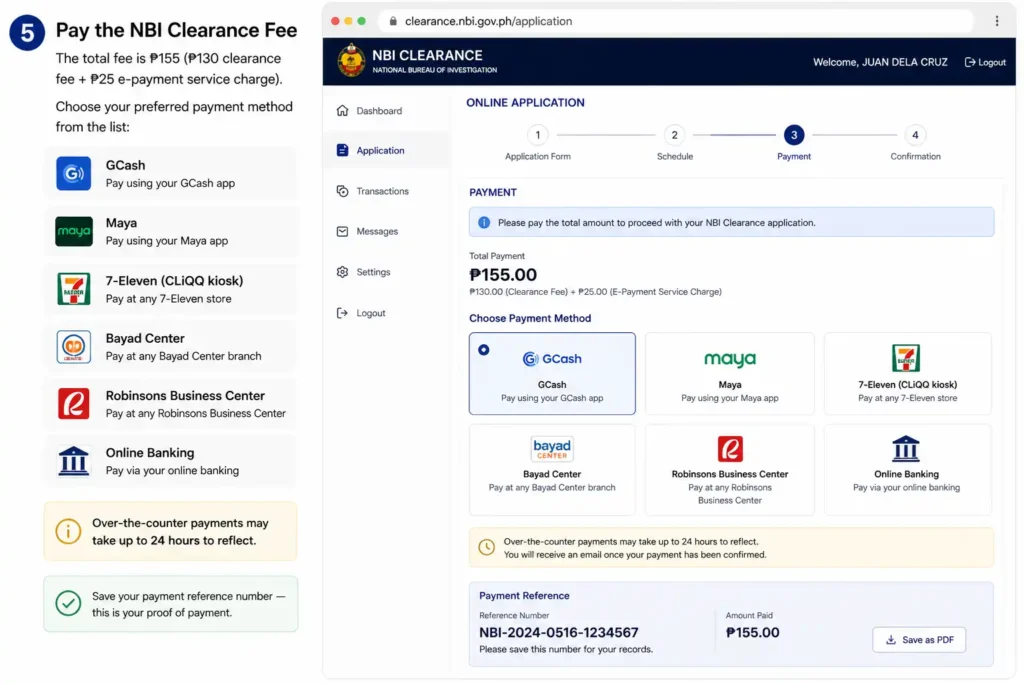Click the Choose Payment Method heading
1024x683 pixels.
coord(530,318)
